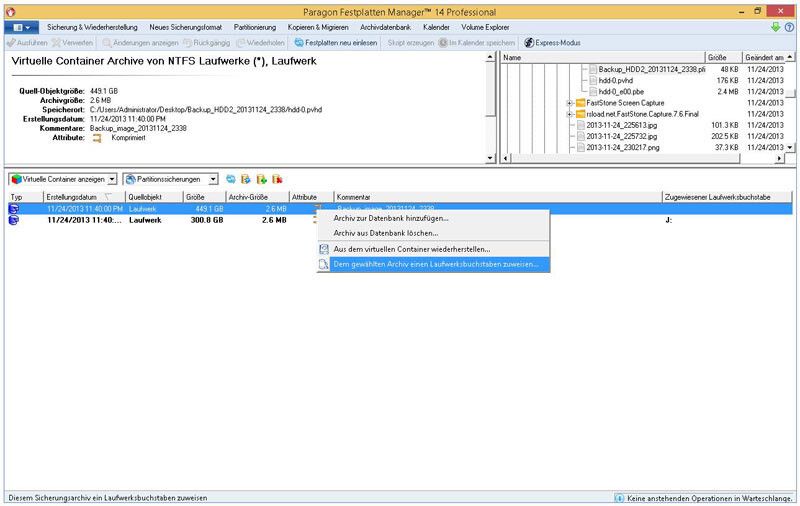Select file 2013-11-24_225613.jpg

621,125
